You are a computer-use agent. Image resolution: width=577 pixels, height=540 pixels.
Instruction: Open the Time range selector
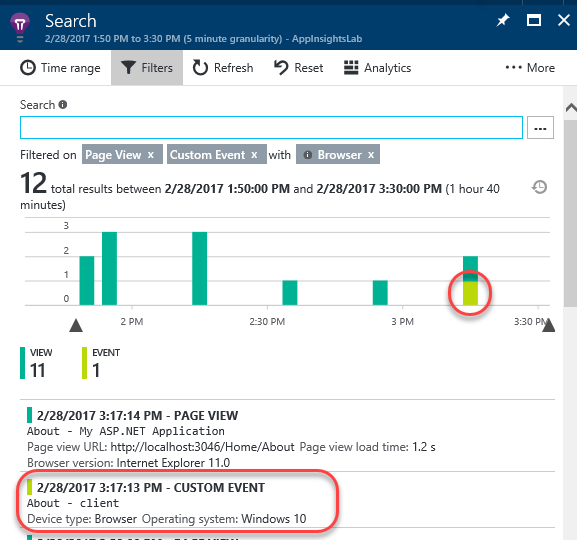coord(60,68)
